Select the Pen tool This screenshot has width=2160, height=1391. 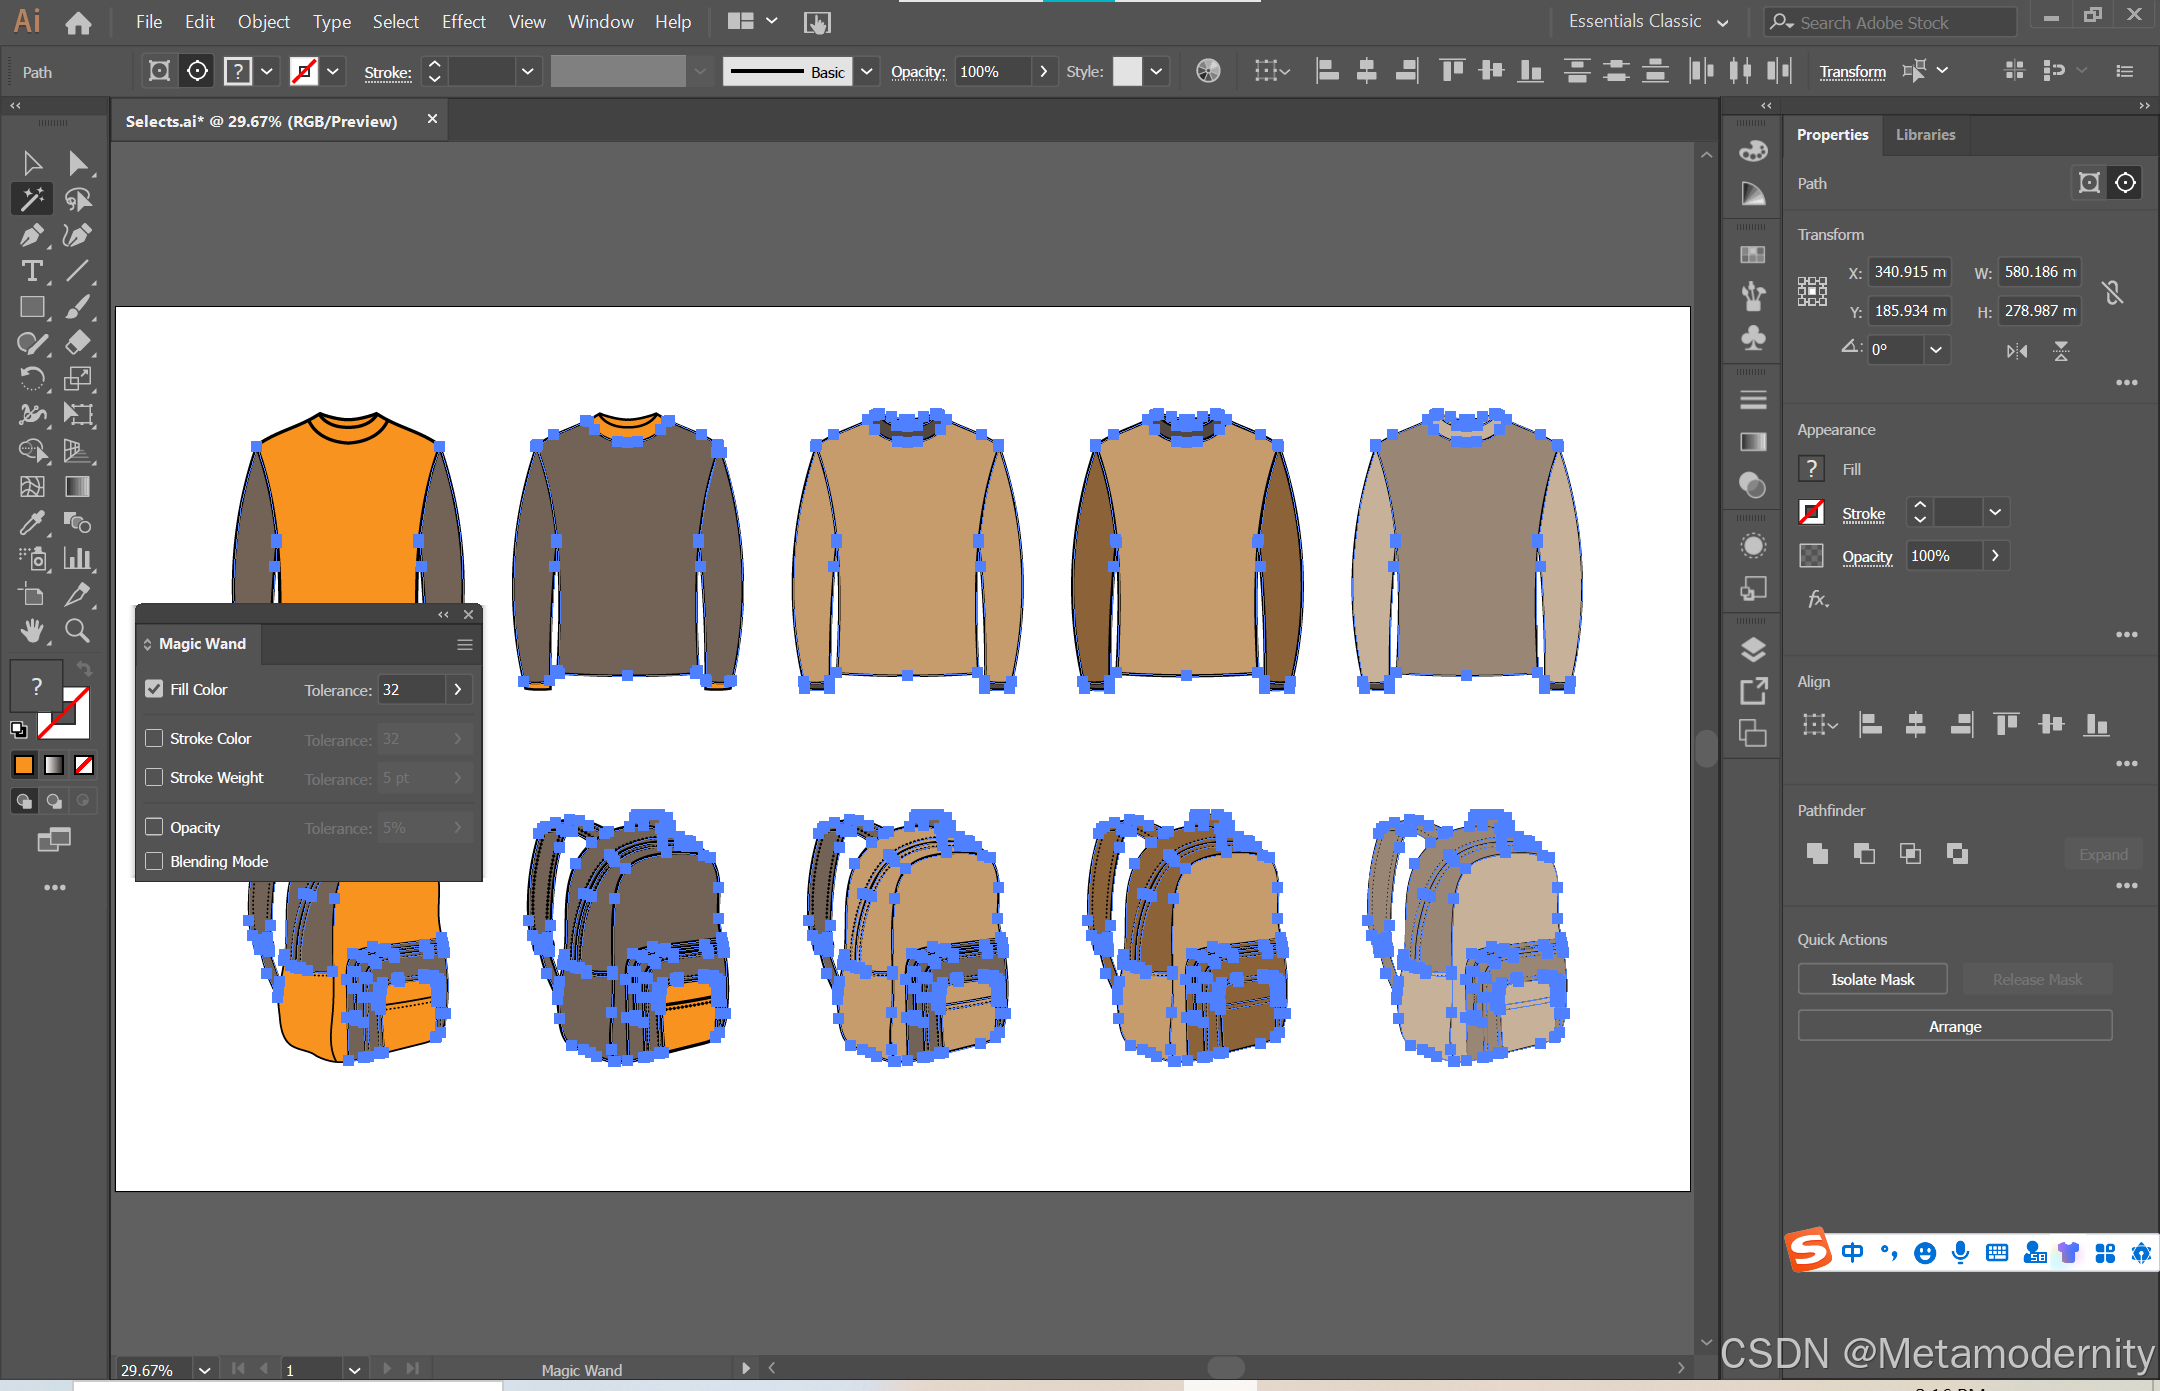(31, 235)
